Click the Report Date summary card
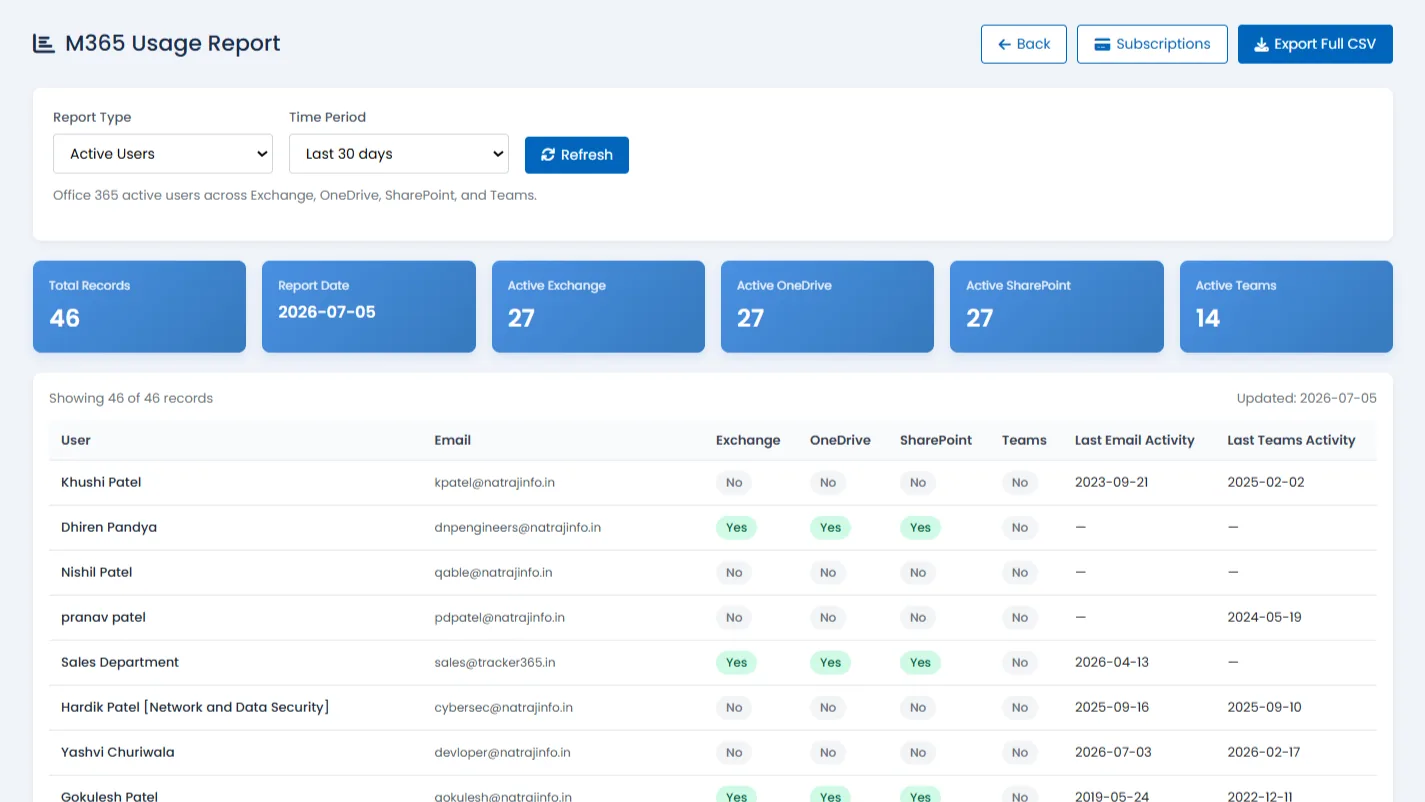The image size is (1425, 802). pyautogui.click(x=369, y=306)
